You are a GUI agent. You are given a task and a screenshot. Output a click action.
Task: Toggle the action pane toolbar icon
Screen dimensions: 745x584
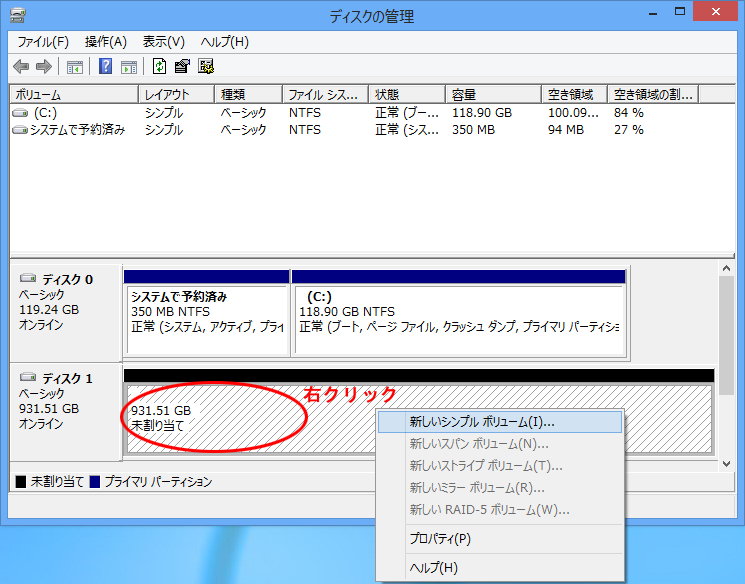(x=128, y=67)
